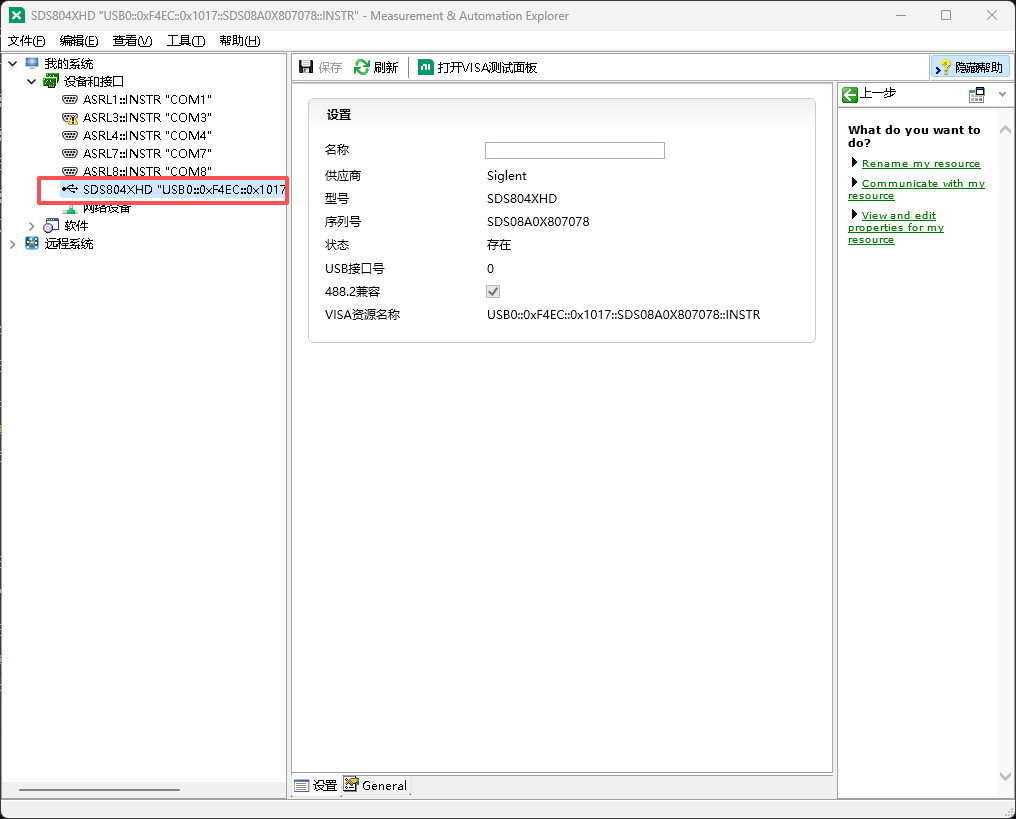Click the Remote Systems (远程系统) icon
Viewport: 1016px width, 819px height.
click(x=32, y=244)
